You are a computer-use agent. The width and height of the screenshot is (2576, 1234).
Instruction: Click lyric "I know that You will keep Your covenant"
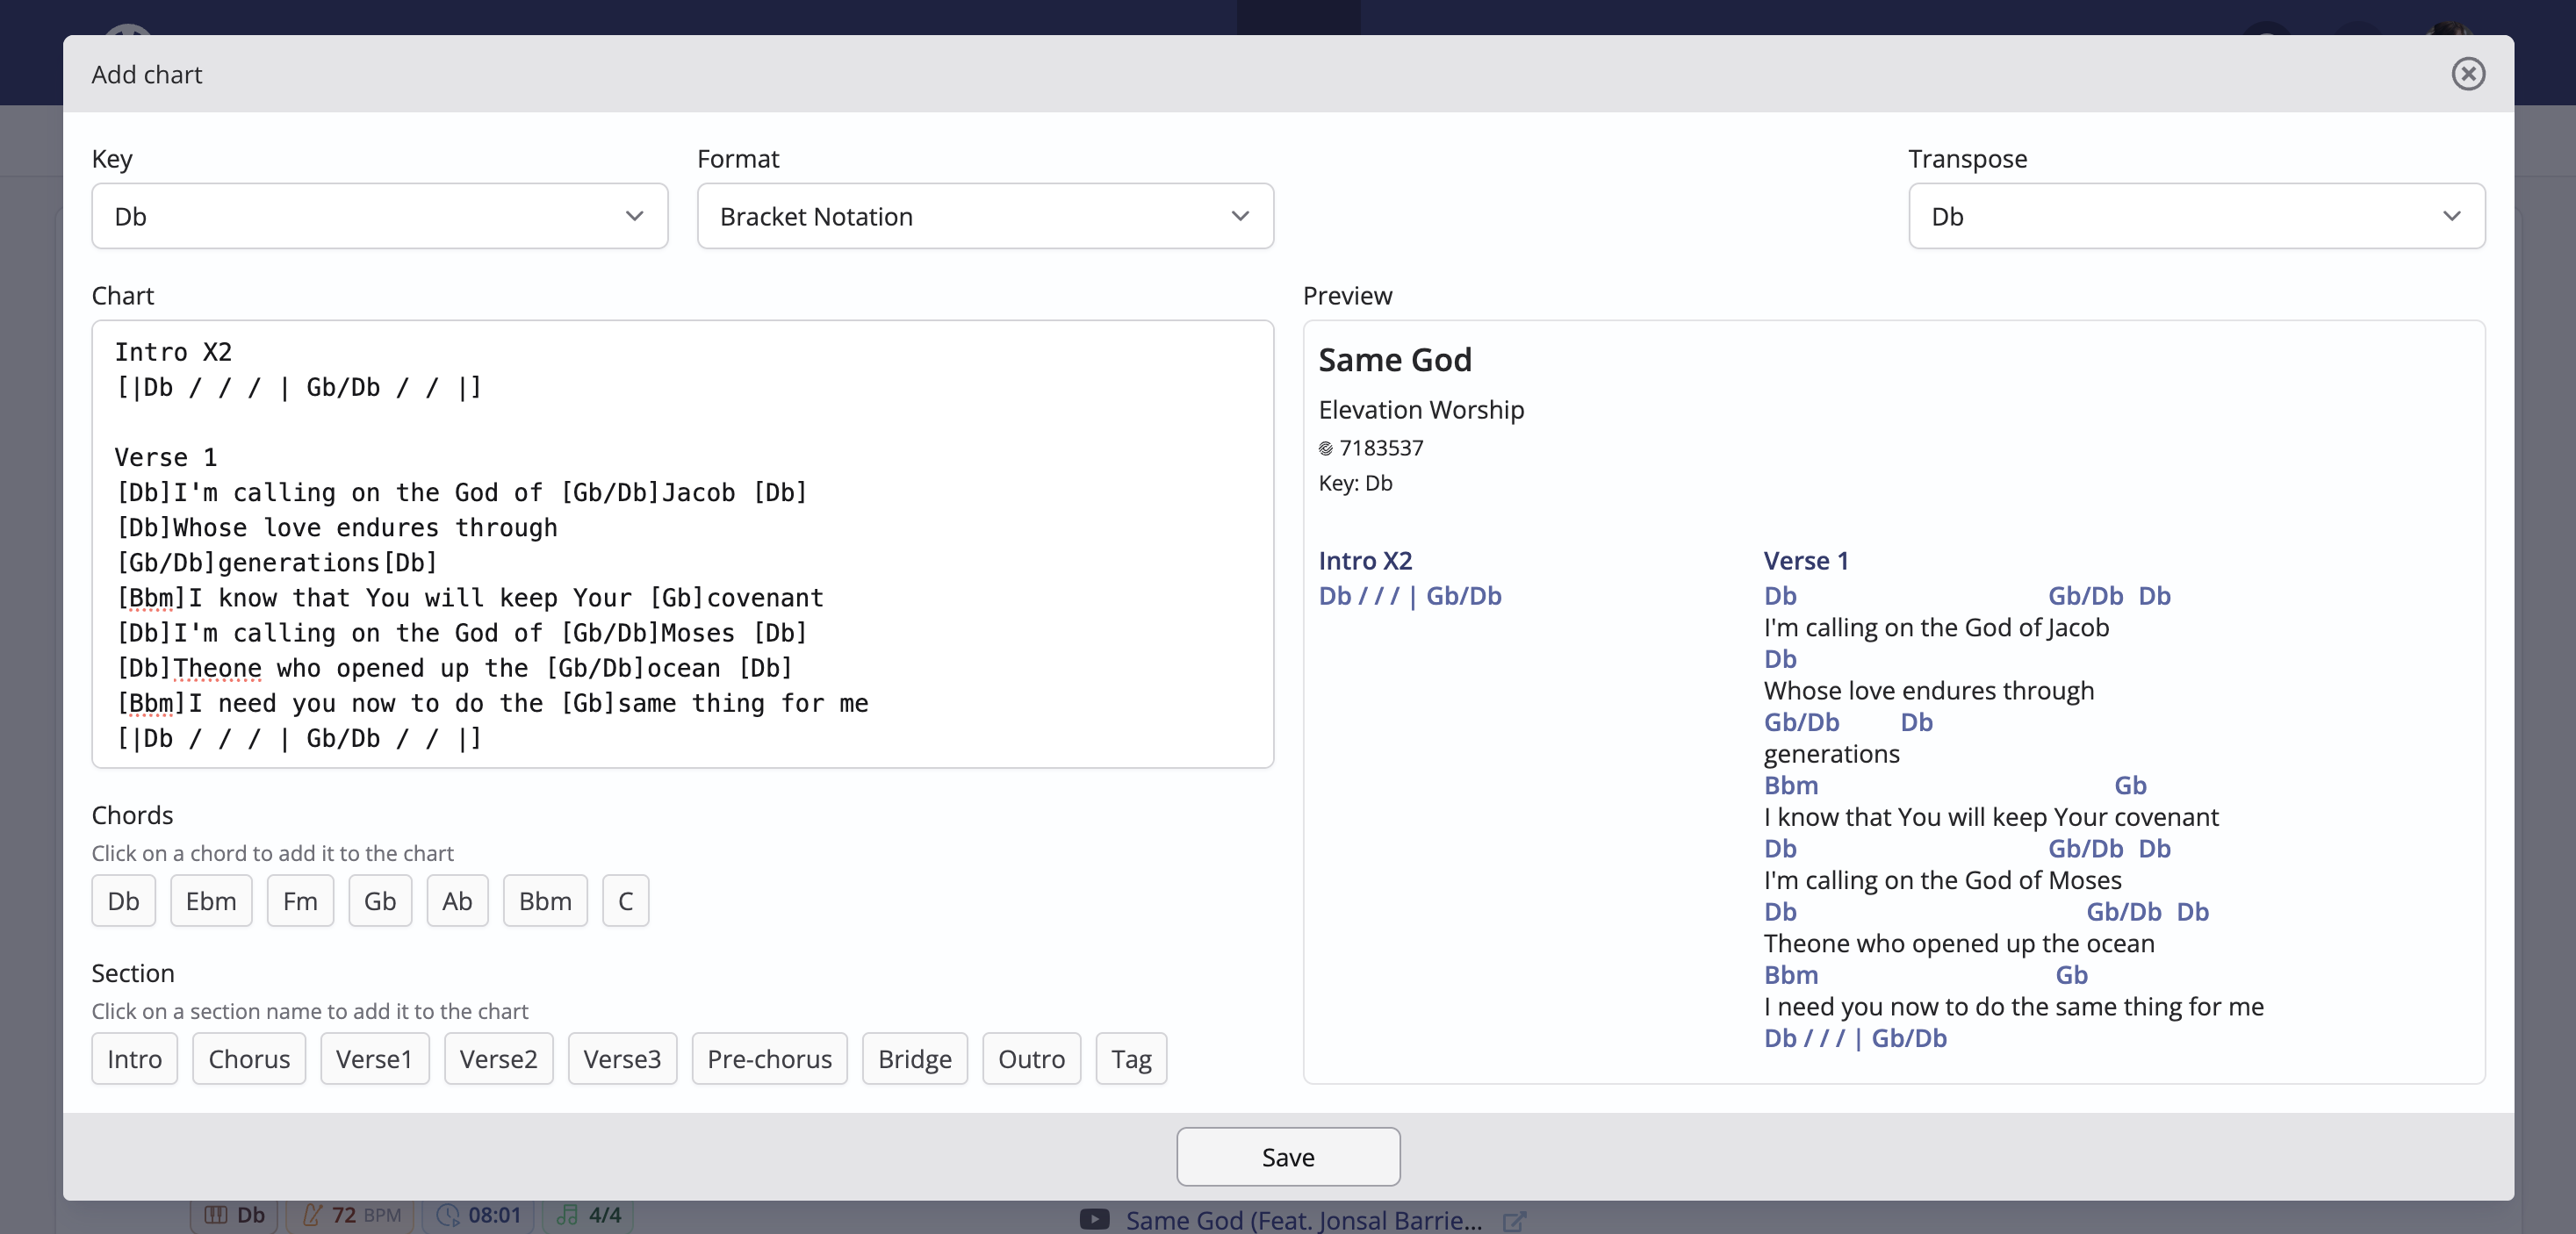pyautogui.click(x=1991, y=817)
